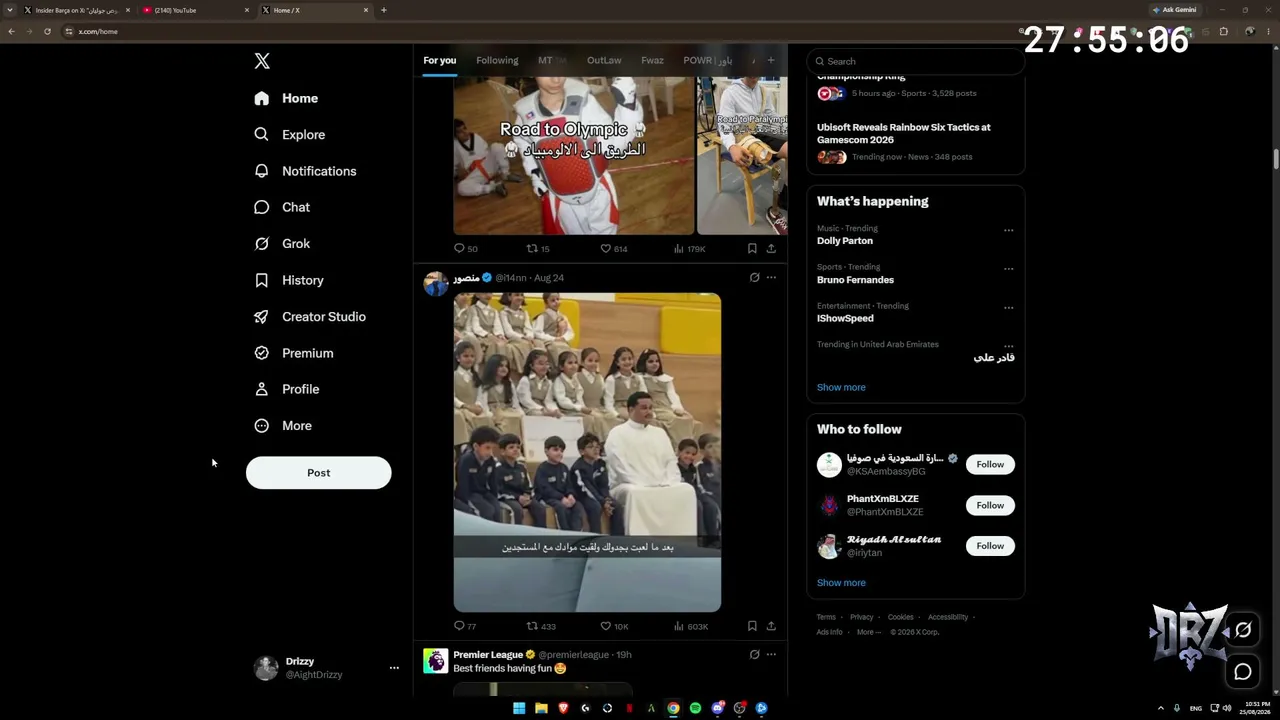This screenshot has height=720, width=1280.
Task: Open options for the UAE trending topic
Action: 1008,346
